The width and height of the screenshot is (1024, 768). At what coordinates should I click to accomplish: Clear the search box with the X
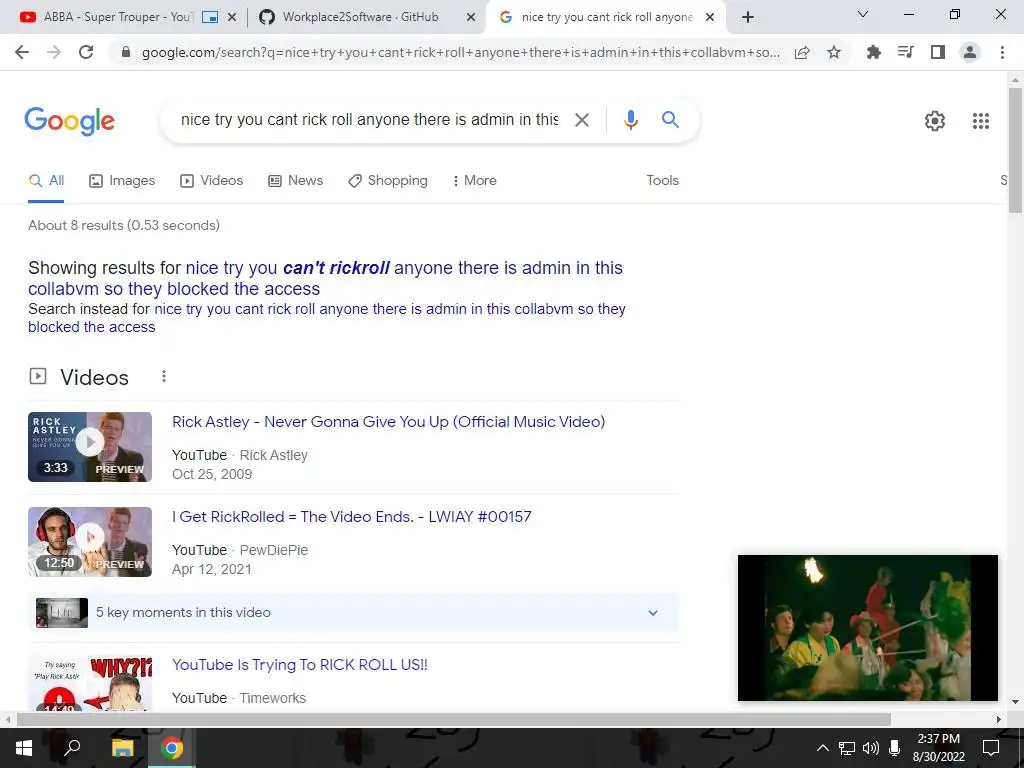pos(581,120)
